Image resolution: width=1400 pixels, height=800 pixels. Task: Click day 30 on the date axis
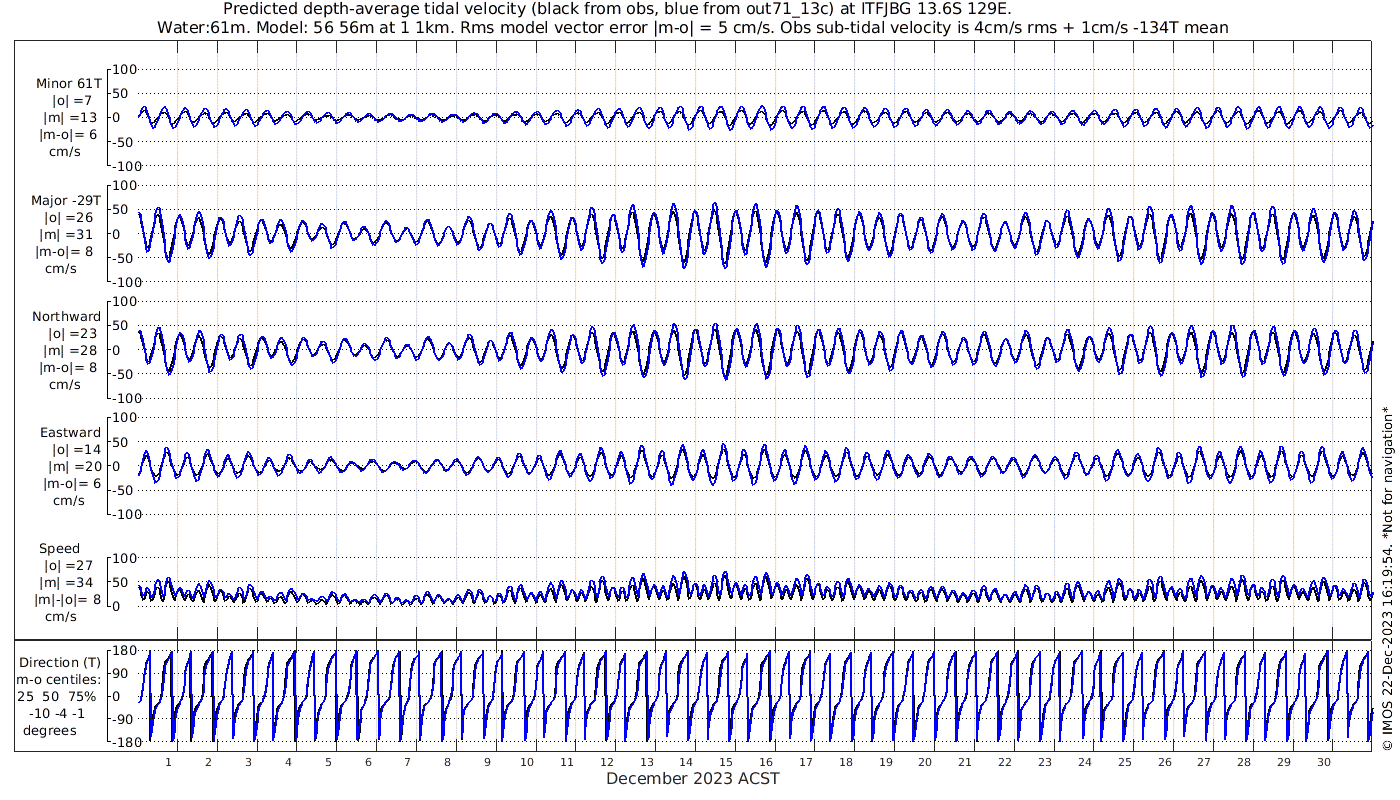coord(1323,762)
